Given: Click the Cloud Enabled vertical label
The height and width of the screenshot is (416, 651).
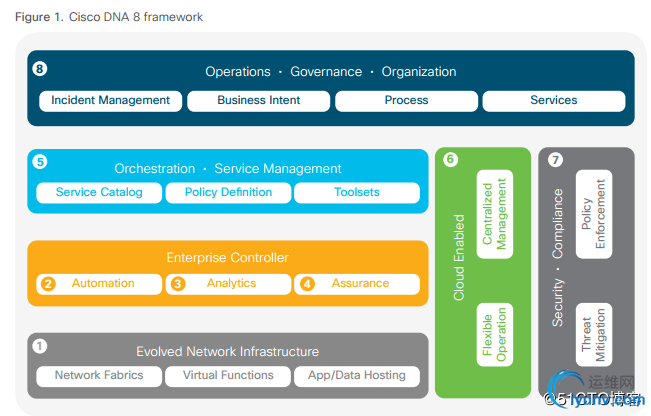Looking at the screenshot, I should coord(459,257).
